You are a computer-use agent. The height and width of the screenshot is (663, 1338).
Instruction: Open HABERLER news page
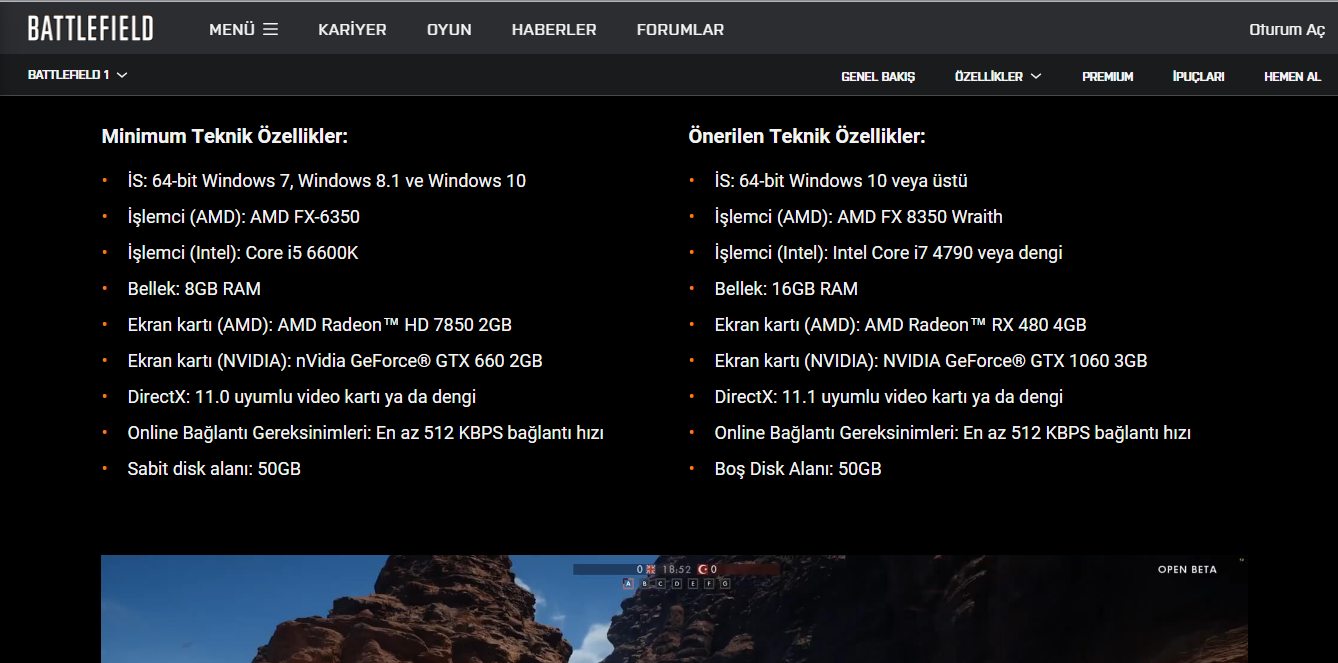point(554,30)
